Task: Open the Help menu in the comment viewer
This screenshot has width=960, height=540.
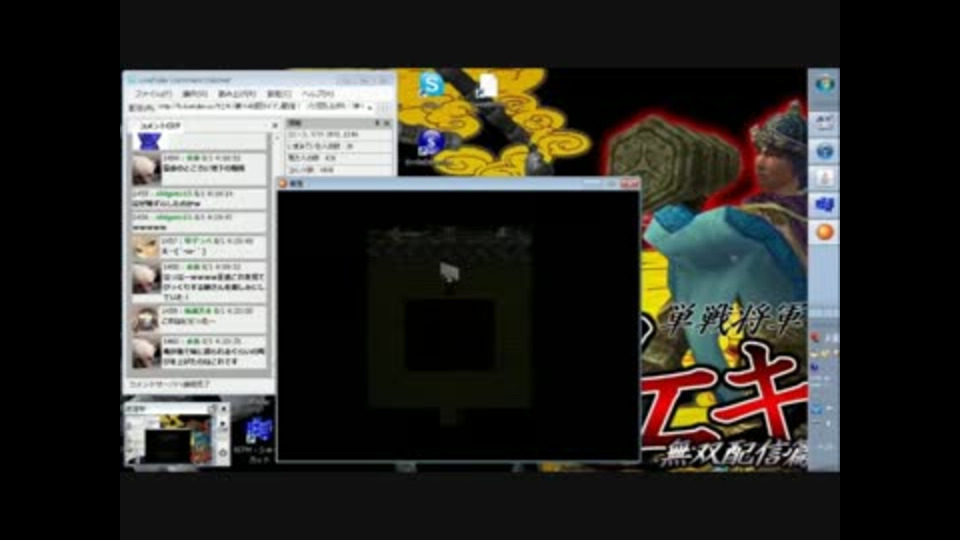Action: 318,94
